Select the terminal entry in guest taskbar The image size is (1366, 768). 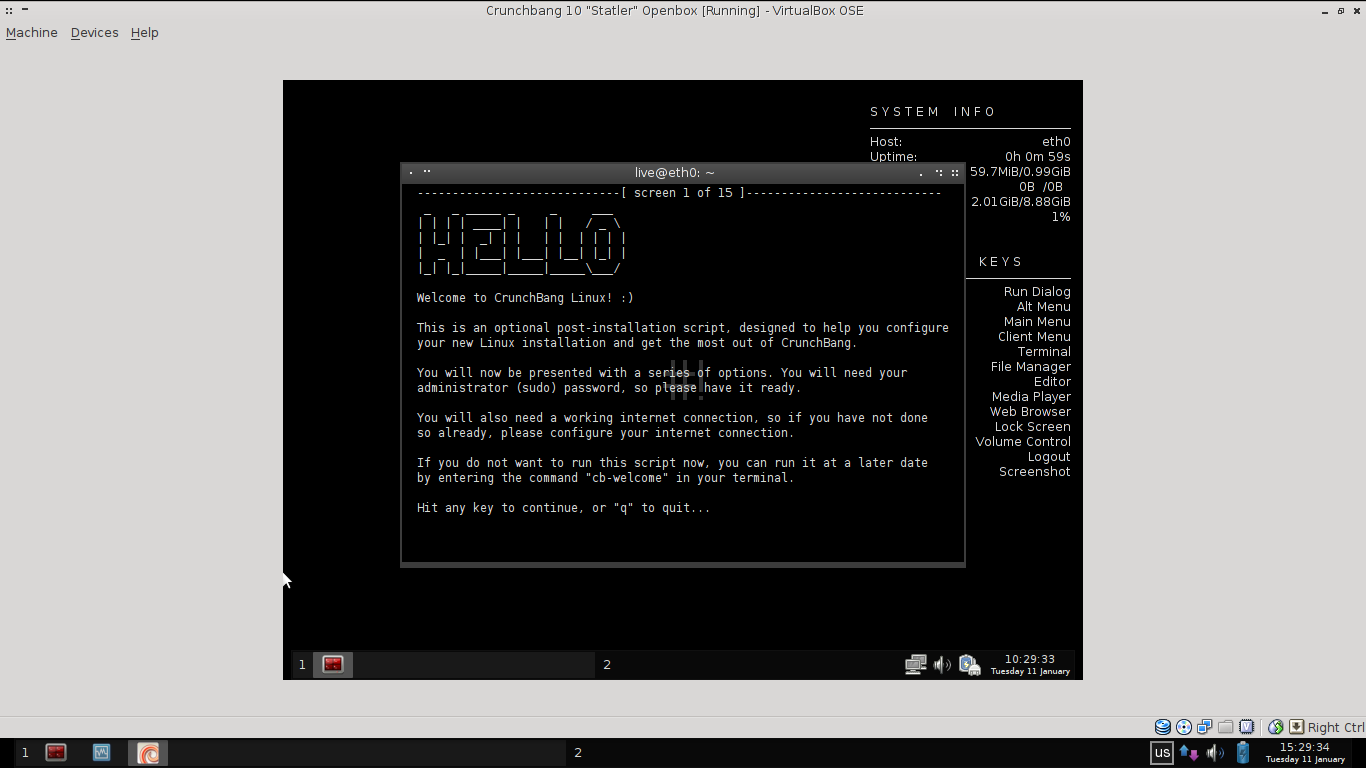331,664
